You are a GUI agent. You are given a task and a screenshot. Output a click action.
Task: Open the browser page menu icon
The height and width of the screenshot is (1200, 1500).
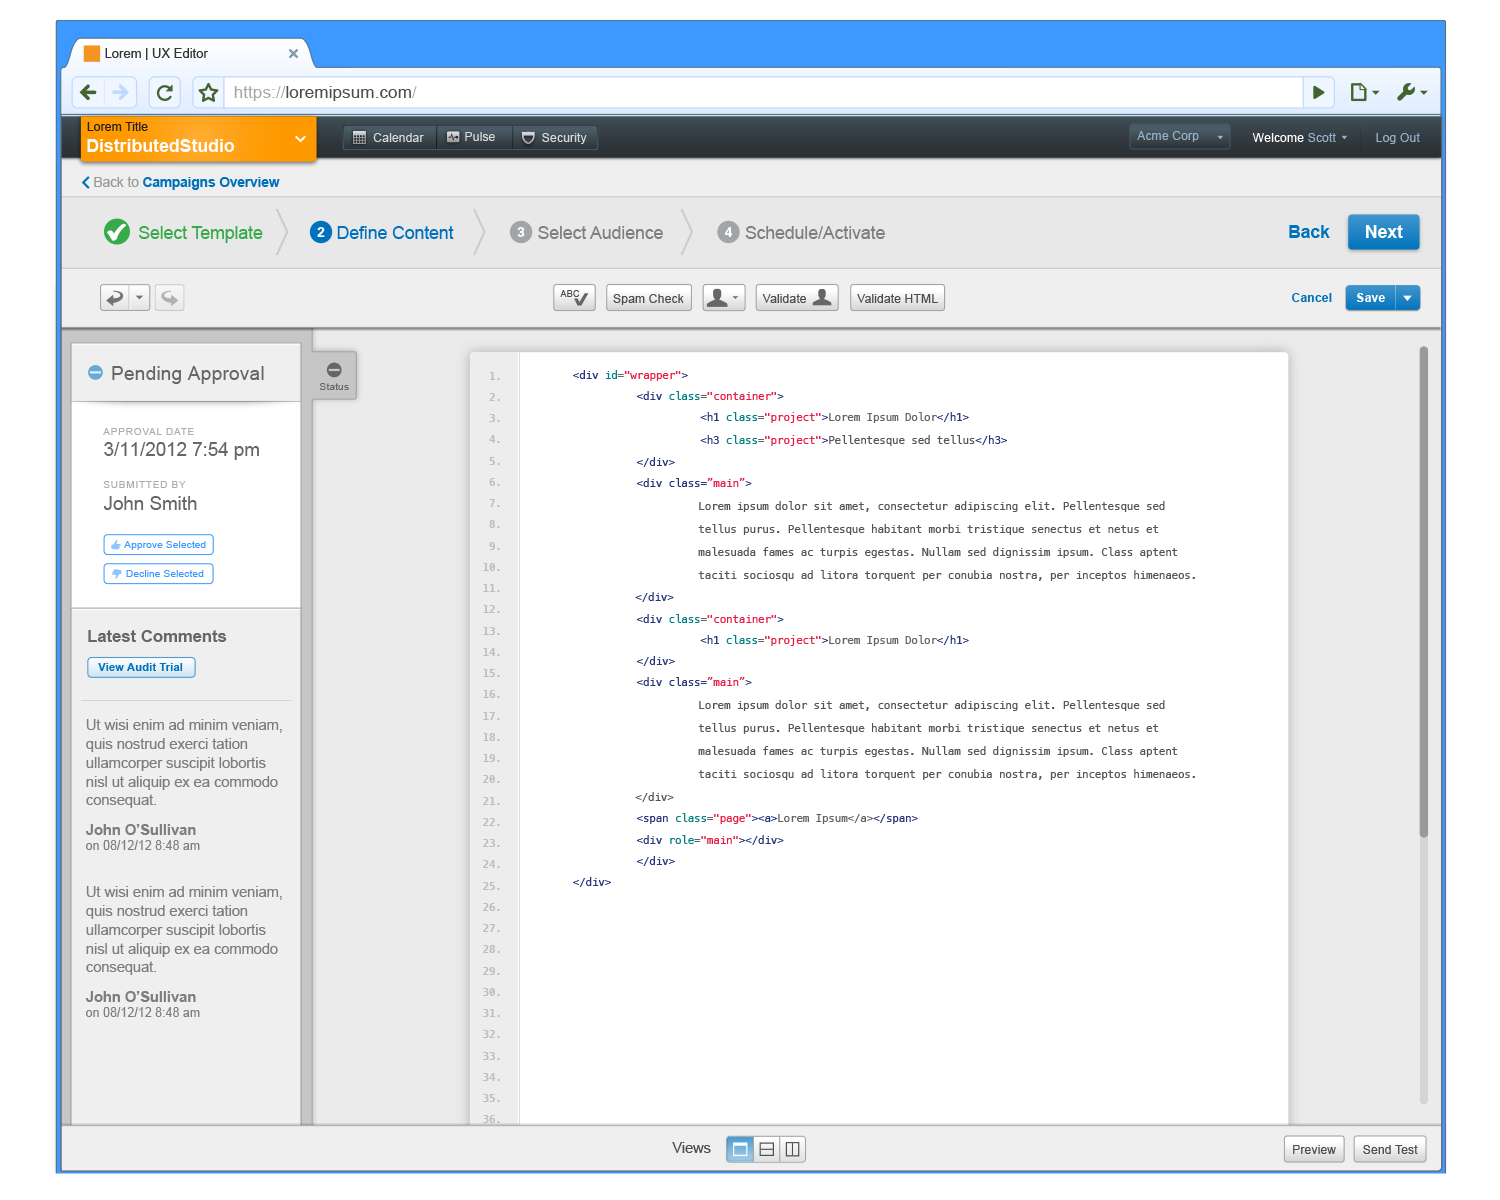coord(1364,92)
